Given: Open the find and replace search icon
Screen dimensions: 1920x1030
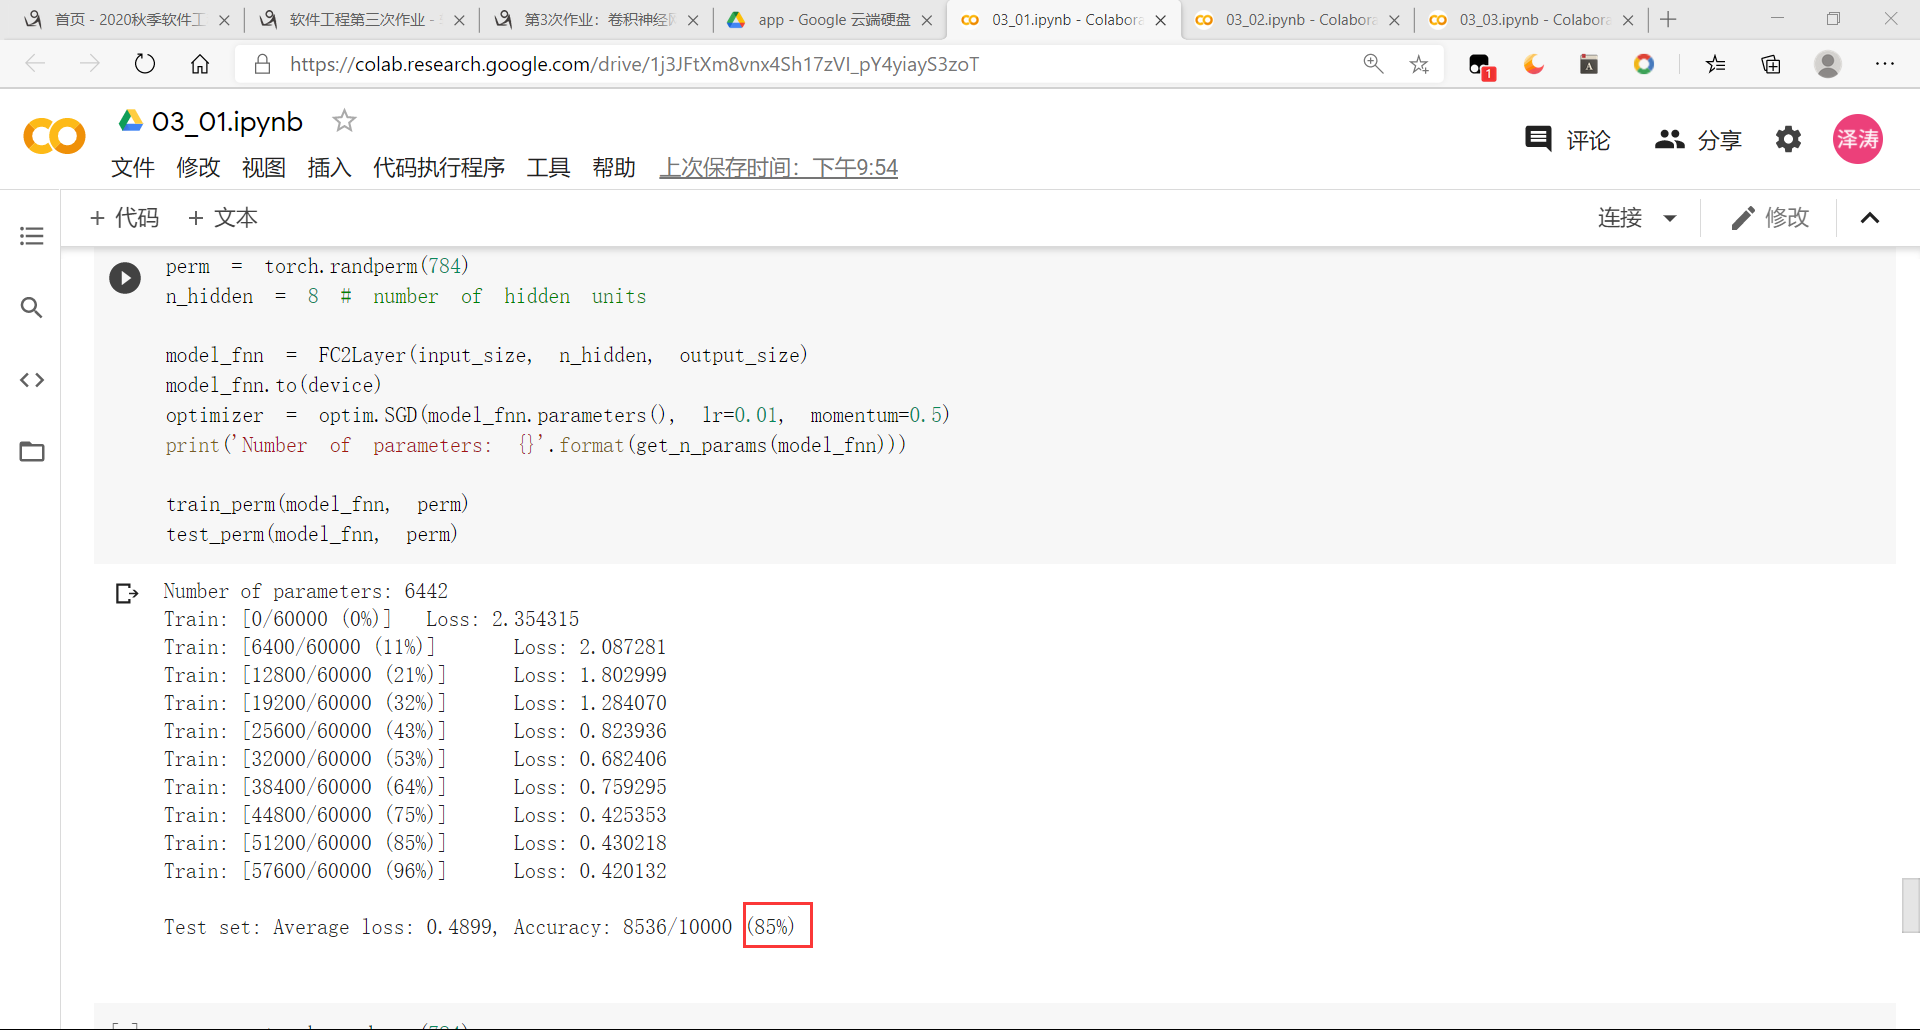Looking at the screenshot, I should 32,308.
